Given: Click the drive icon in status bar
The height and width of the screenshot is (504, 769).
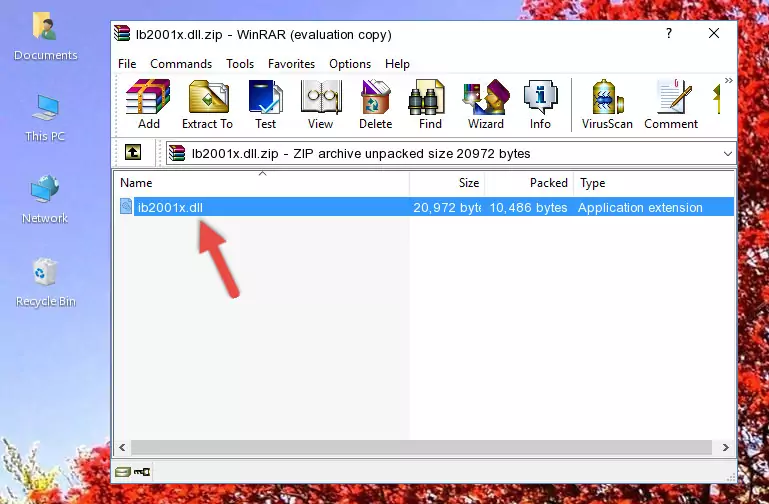Looking at the screenshot, I should point(123,472).
